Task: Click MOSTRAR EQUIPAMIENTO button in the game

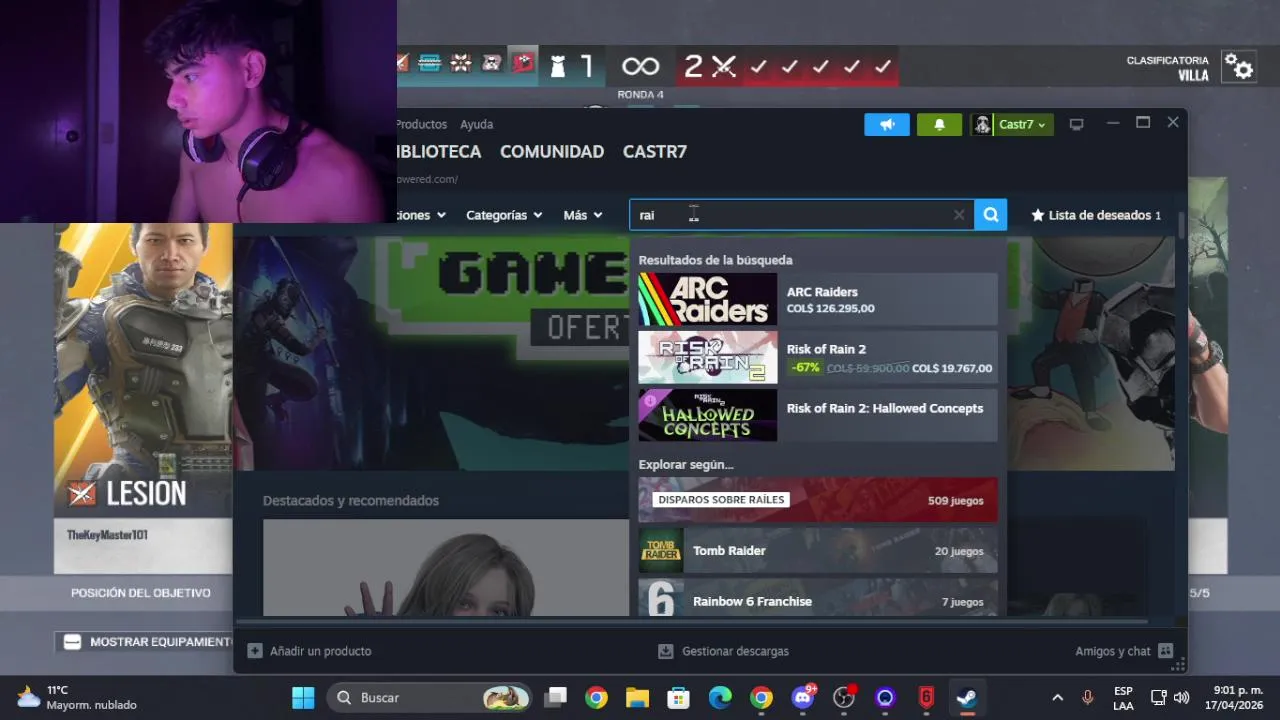Action: [x=146, y=642]
